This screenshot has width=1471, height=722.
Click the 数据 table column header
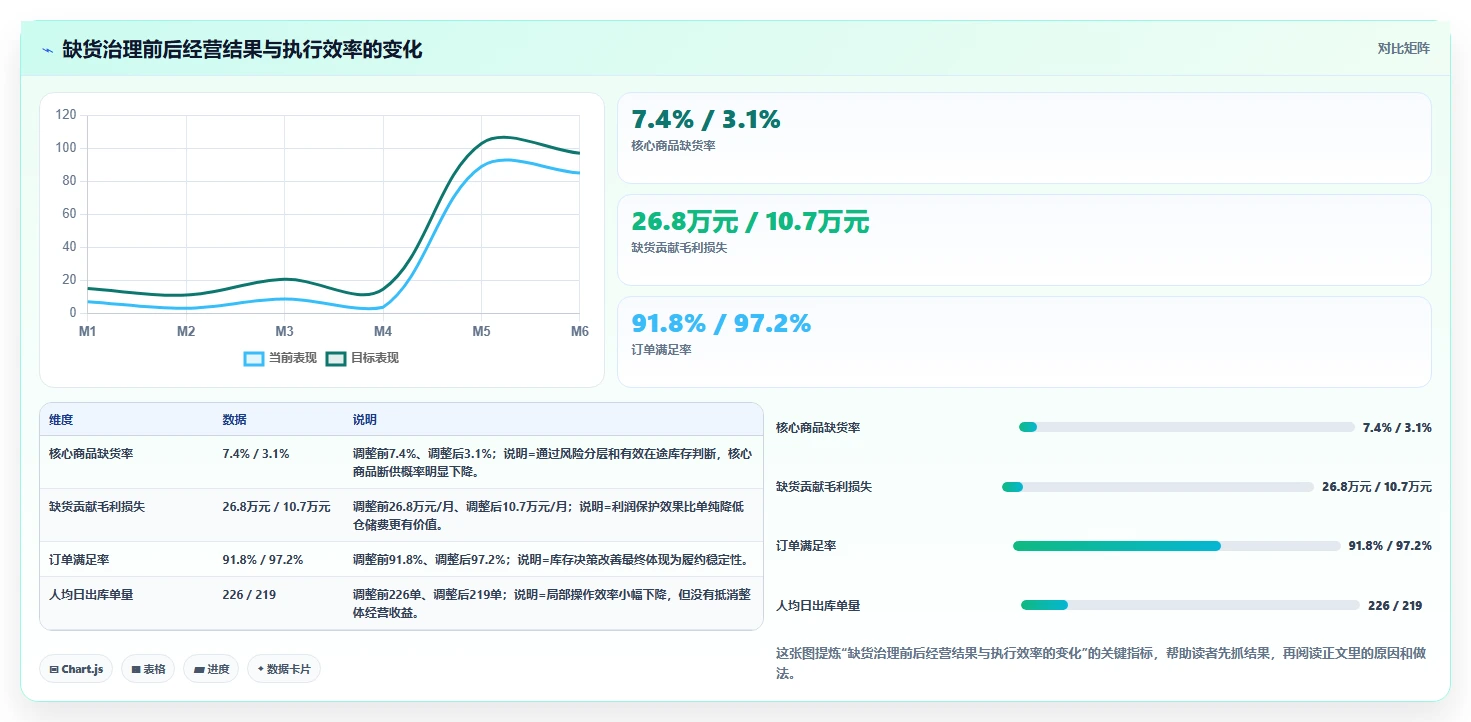(234, 420)
